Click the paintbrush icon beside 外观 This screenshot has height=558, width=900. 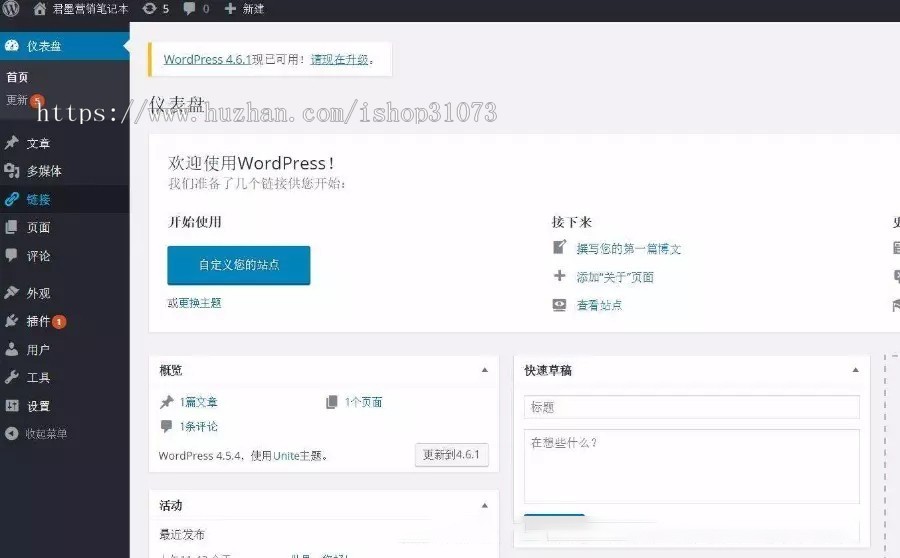(x=11, y=293)
